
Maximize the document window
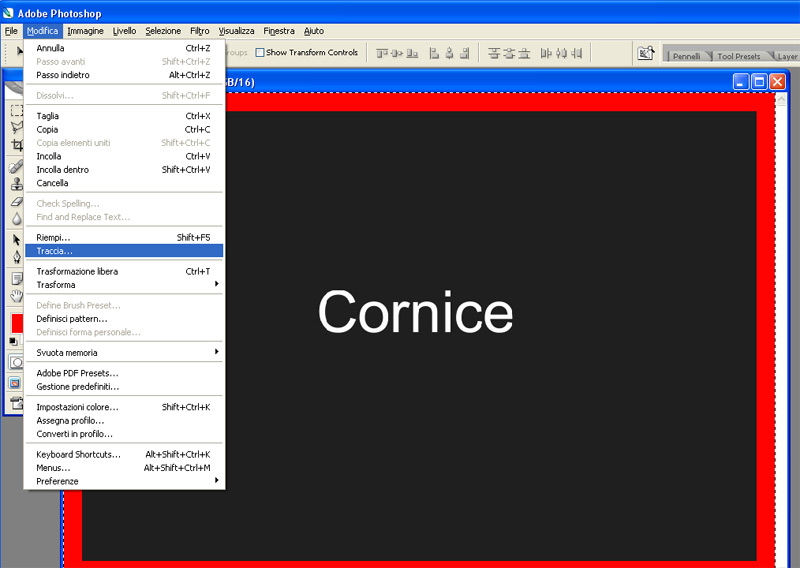(x=759, y=82)
